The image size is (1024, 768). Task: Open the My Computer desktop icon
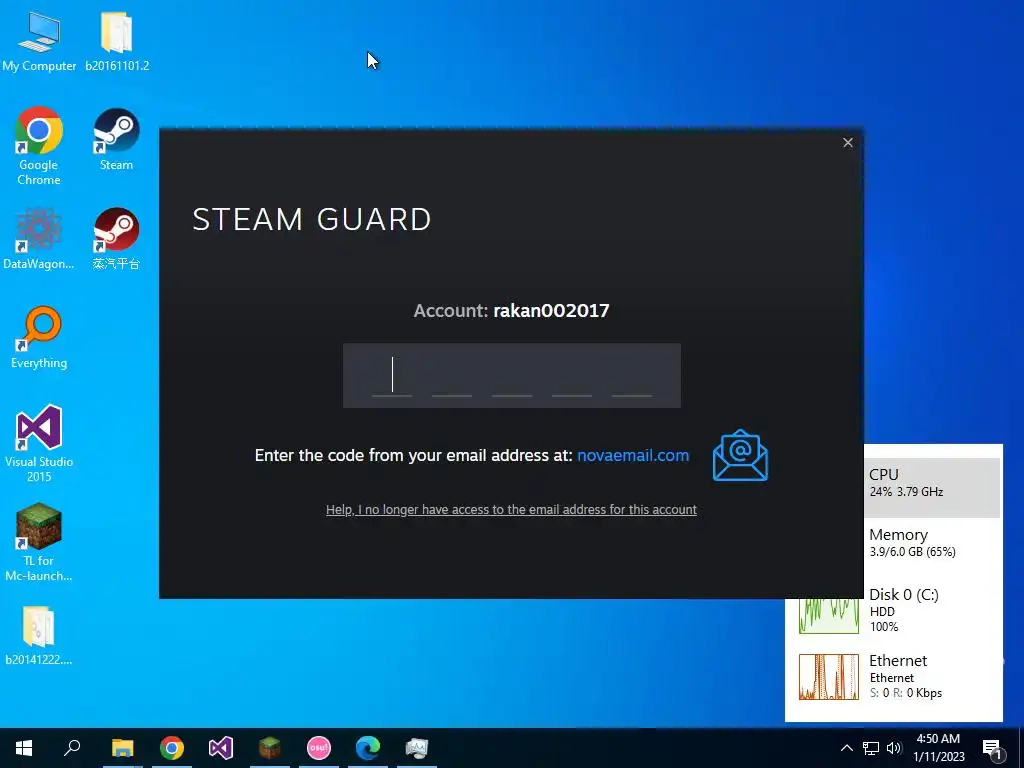(39, 40)
